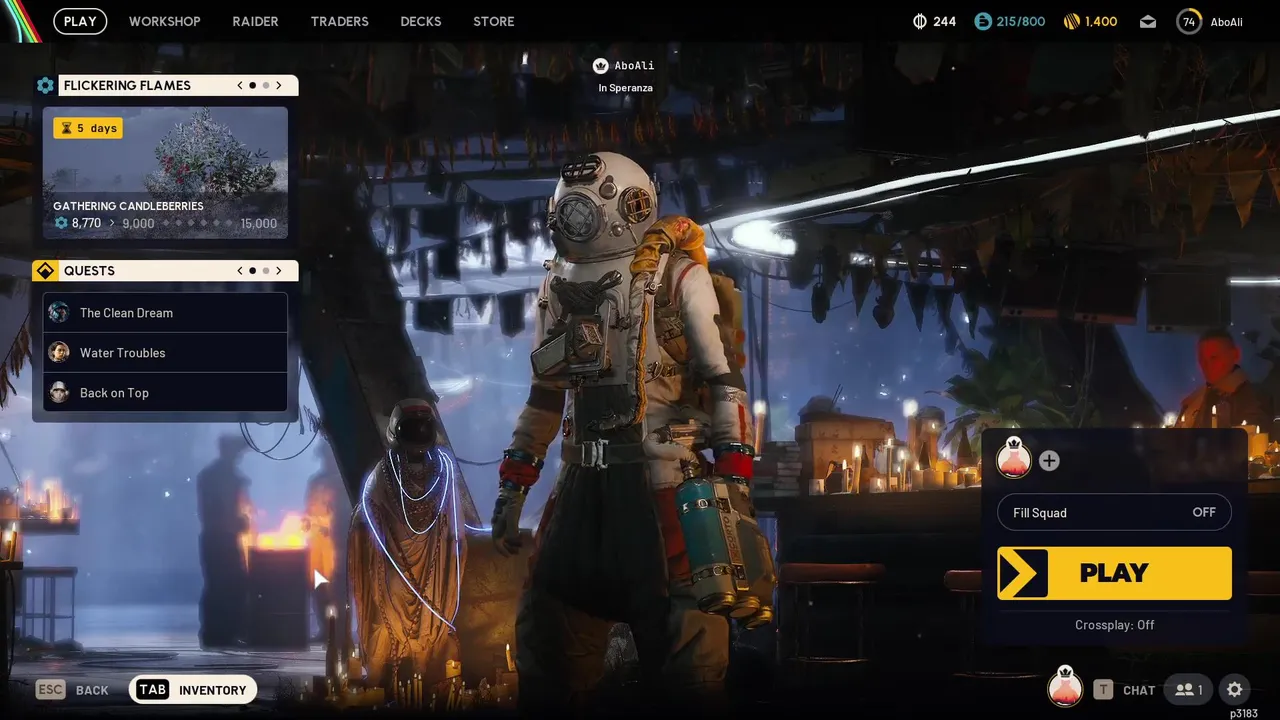Screen dimensions: 1280x720
Task: Open the AboAli profile name in top bar
Action: 1226,22
